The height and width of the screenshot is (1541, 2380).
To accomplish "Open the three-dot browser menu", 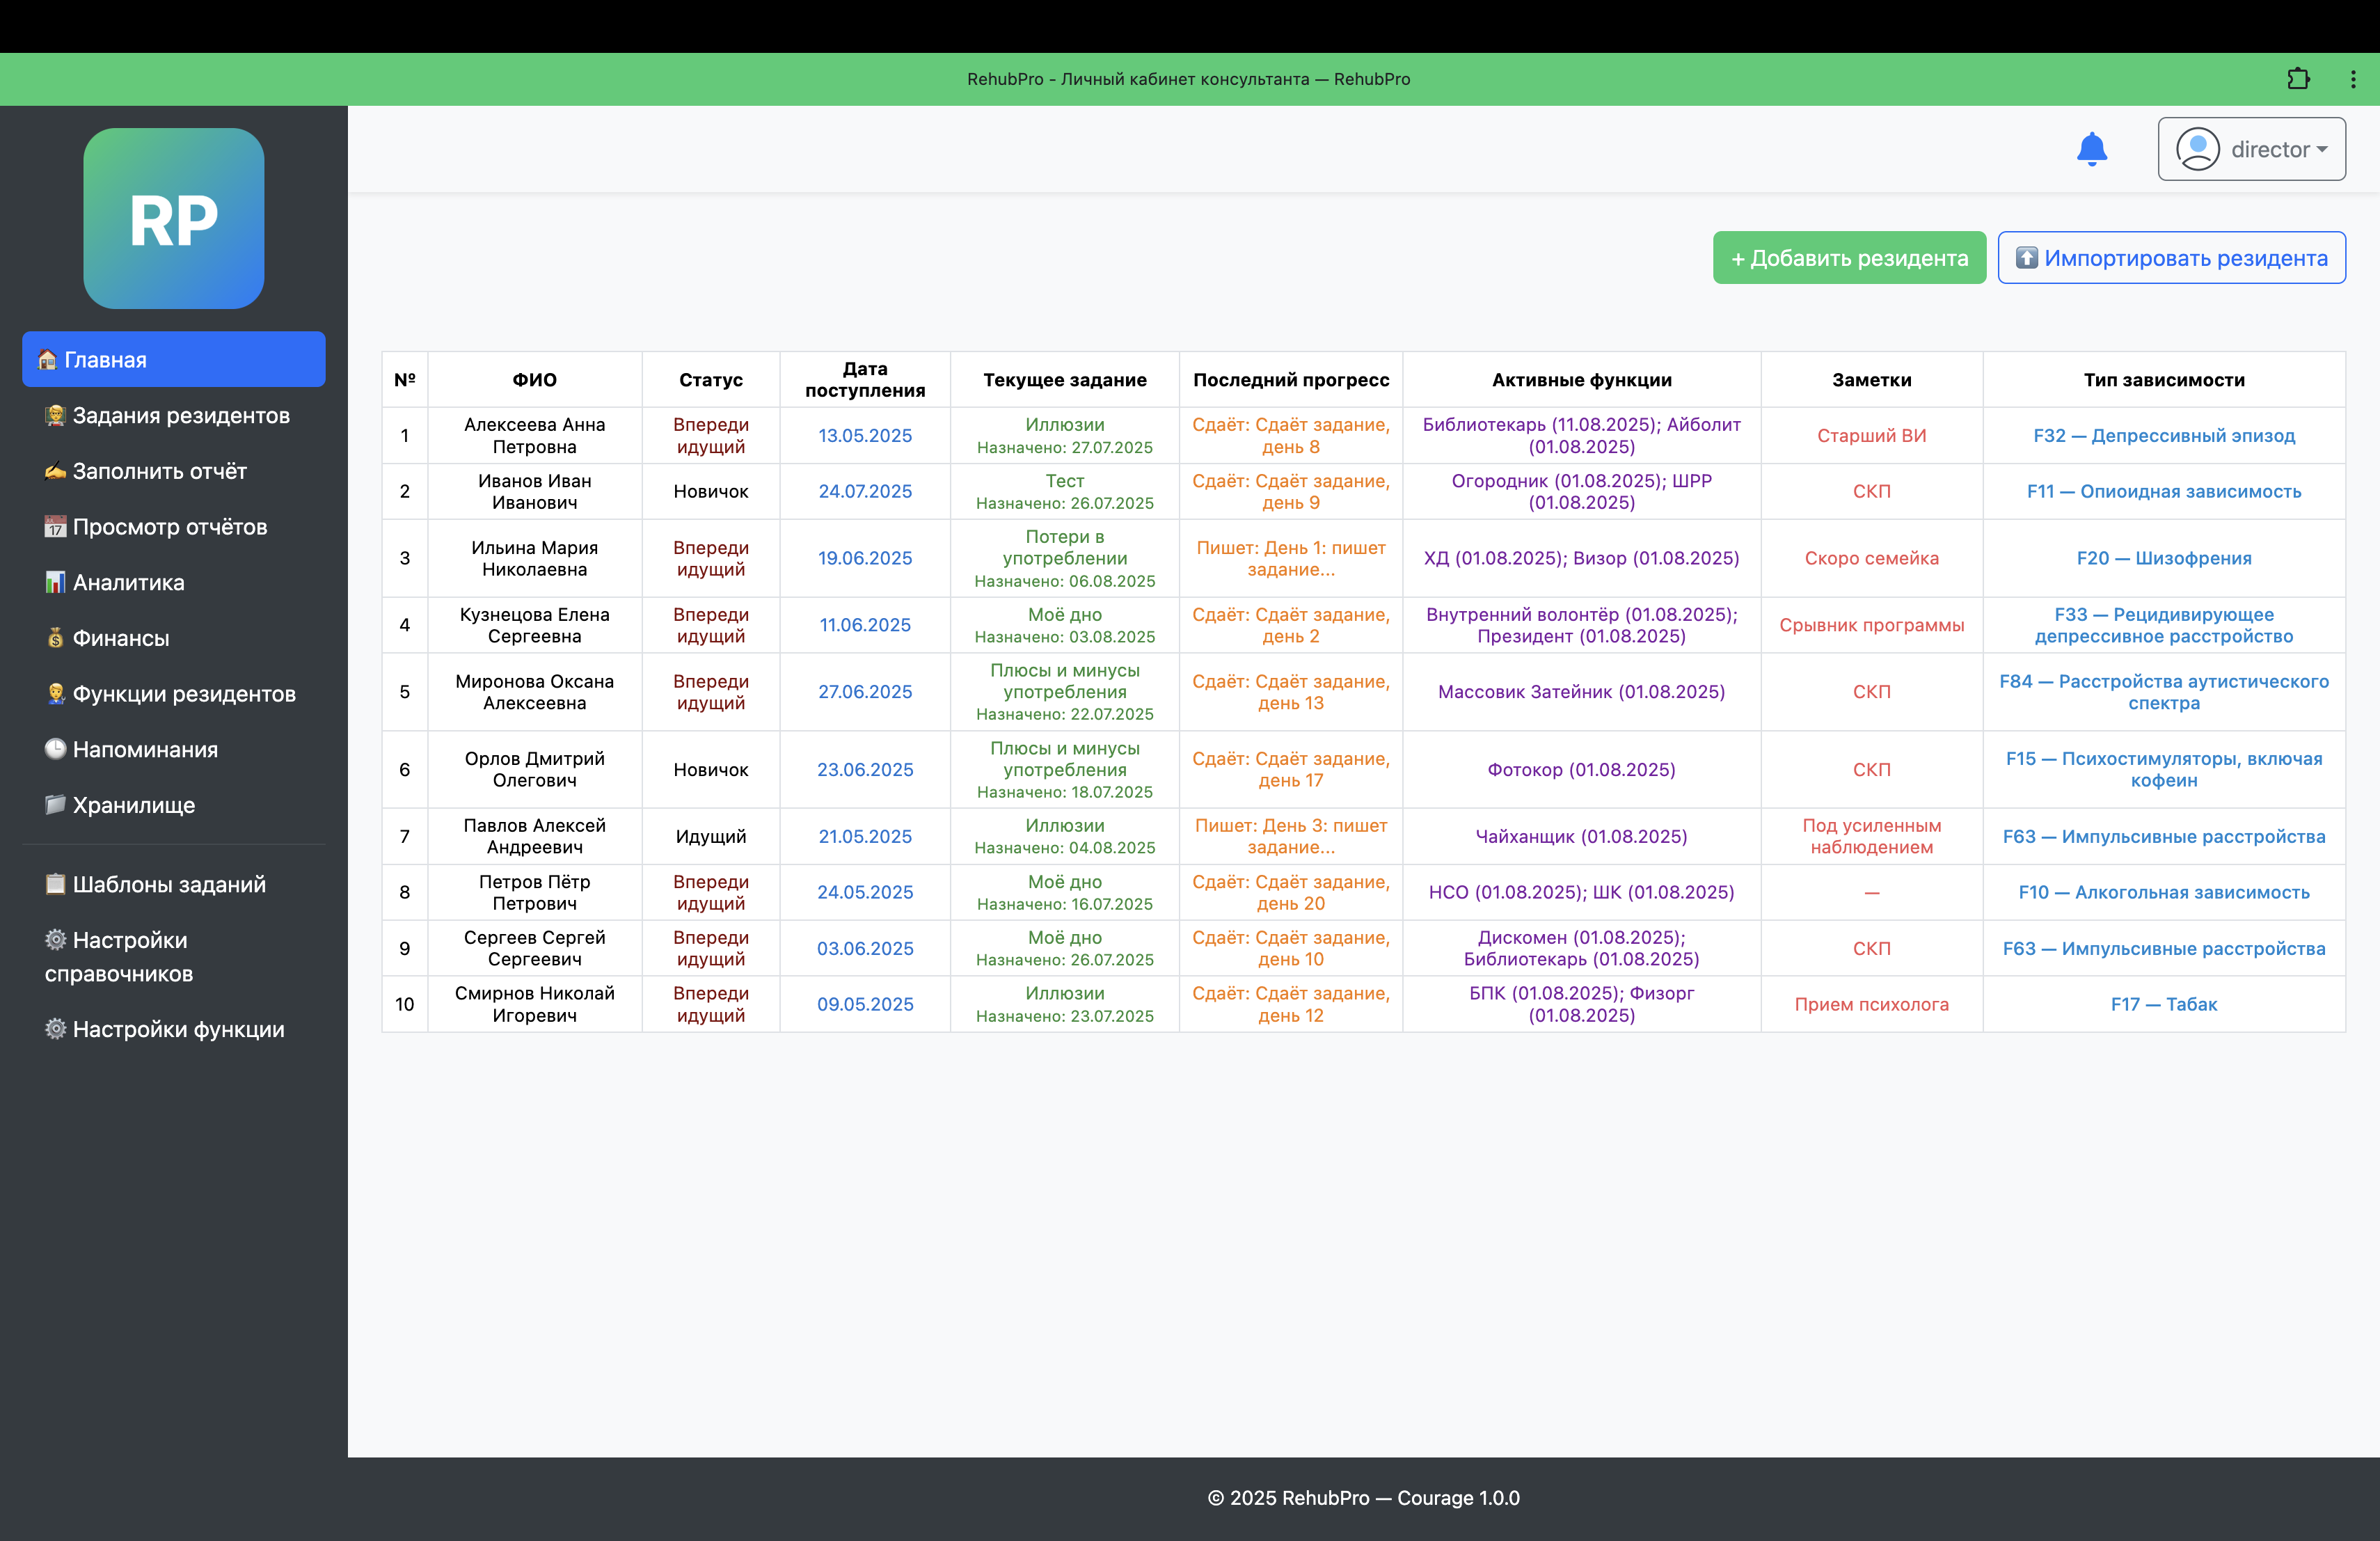I will [2353, 79].
